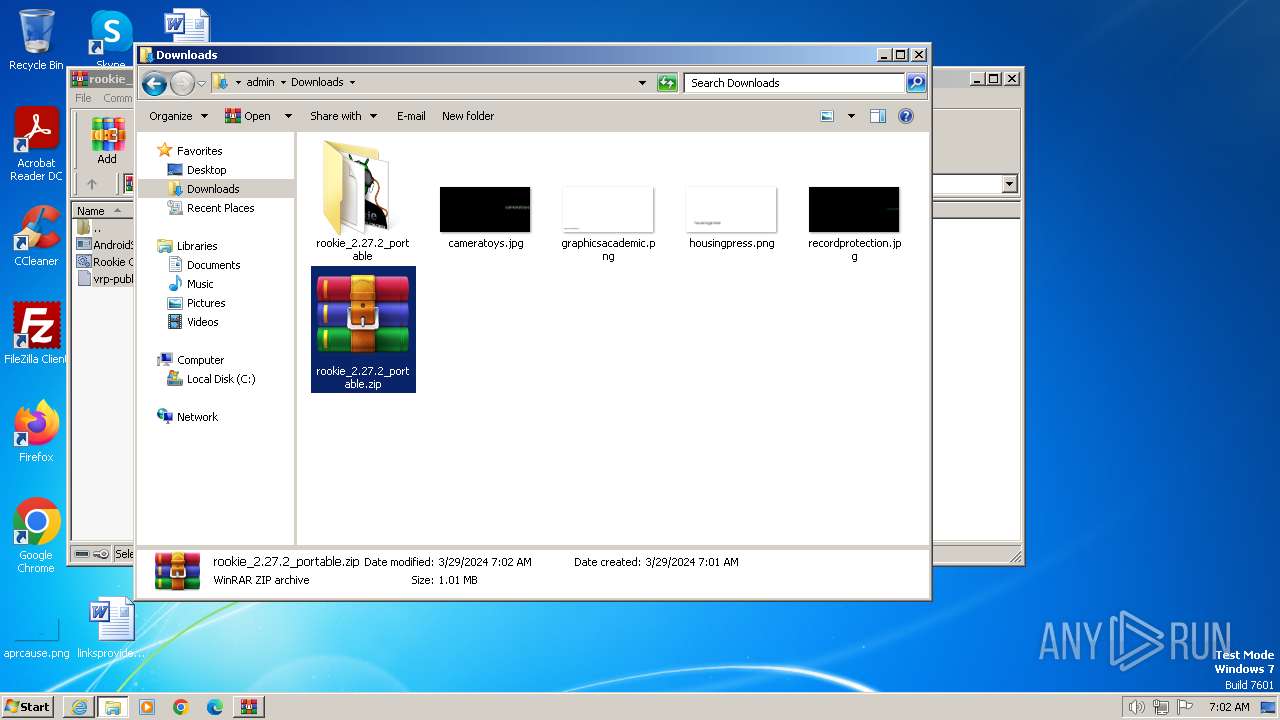
Task: Select aprcause.png on the desktop
Action: click(x=36, y=636)
